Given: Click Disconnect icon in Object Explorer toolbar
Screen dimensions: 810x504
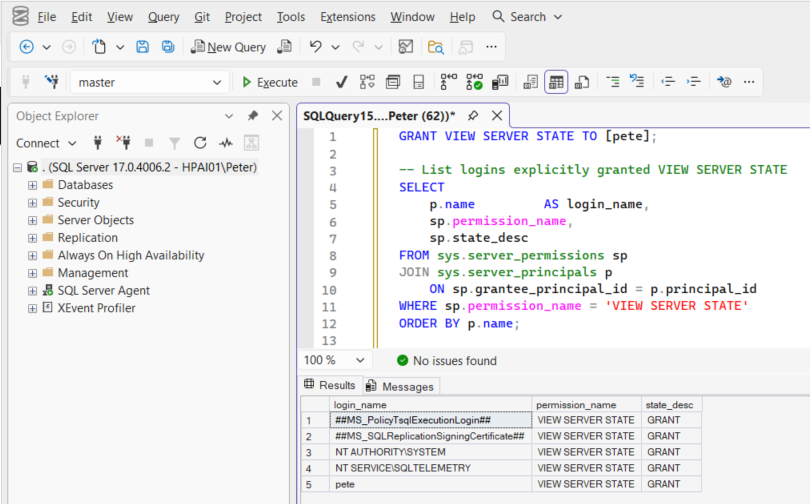Looking at the screenshot, I should point(123,143).
